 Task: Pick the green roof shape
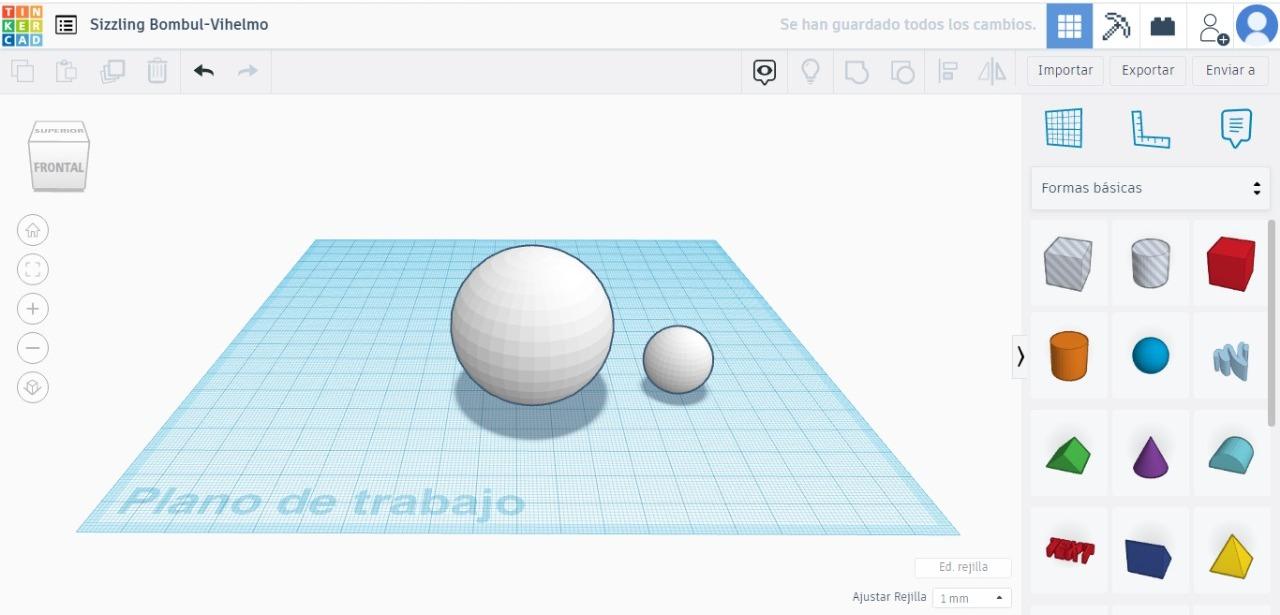click(x=1068, y=454)
